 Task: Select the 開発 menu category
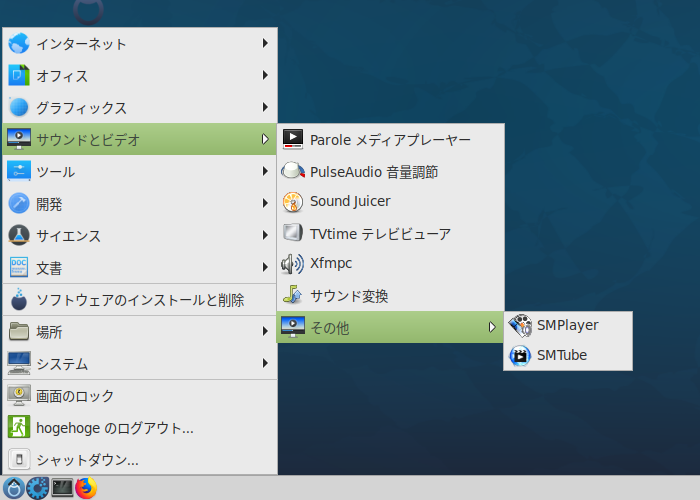140,204
